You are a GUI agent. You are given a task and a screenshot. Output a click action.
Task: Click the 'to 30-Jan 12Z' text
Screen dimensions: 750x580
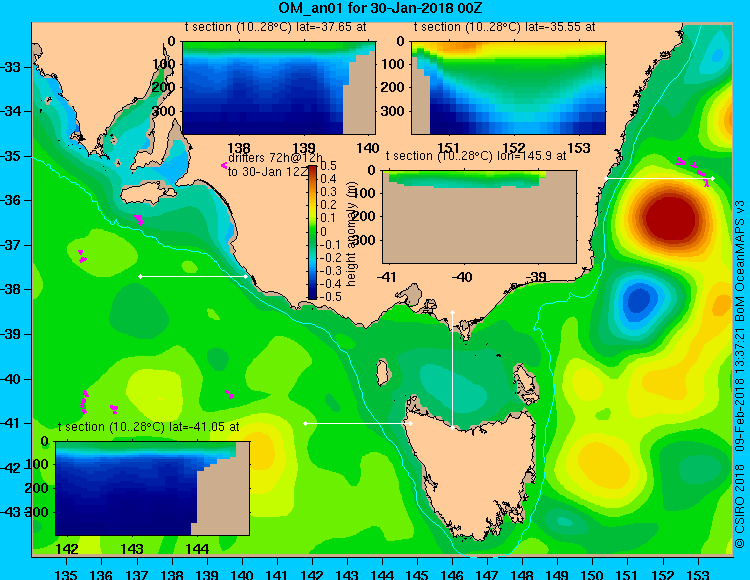pyautogui.click(x=267, y=172)
